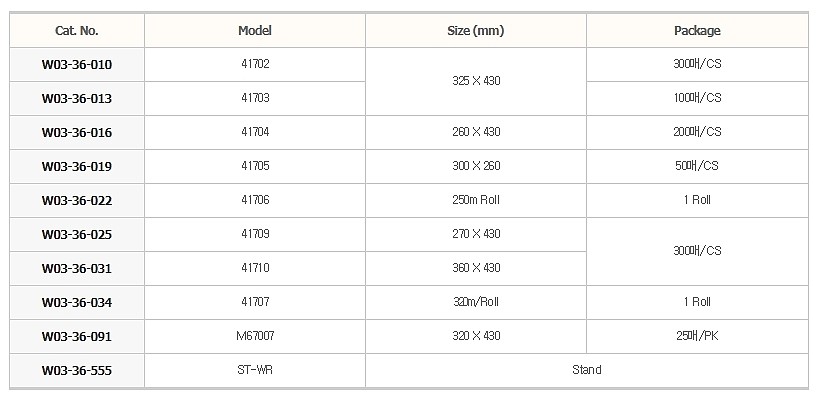Viewport: 820px width, 399px height.
Task: Select model number 41706
Action: pyautogui.click(x=255, y=200)
